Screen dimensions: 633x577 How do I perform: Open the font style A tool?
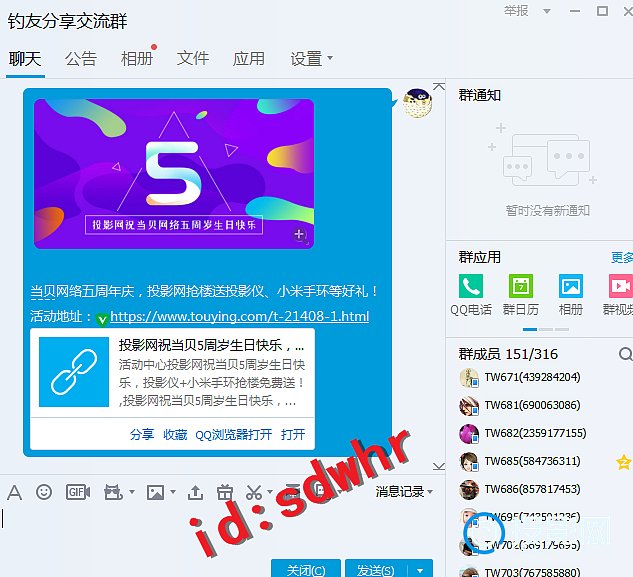pyautogui.click(x=15, y=492)
